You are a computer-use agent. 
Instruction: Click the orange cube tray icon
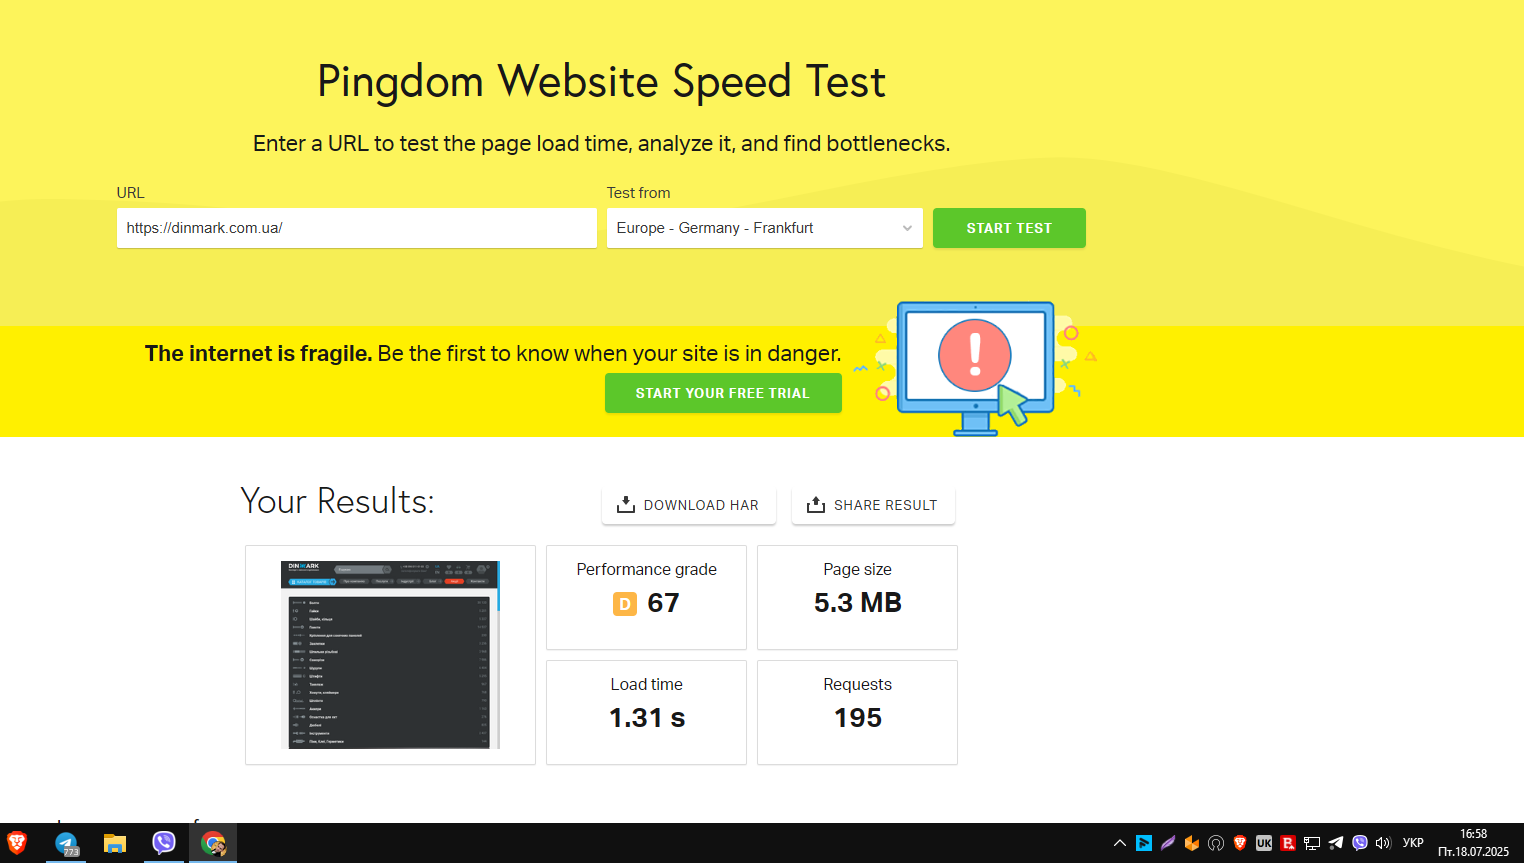(x=1192, y=843)
